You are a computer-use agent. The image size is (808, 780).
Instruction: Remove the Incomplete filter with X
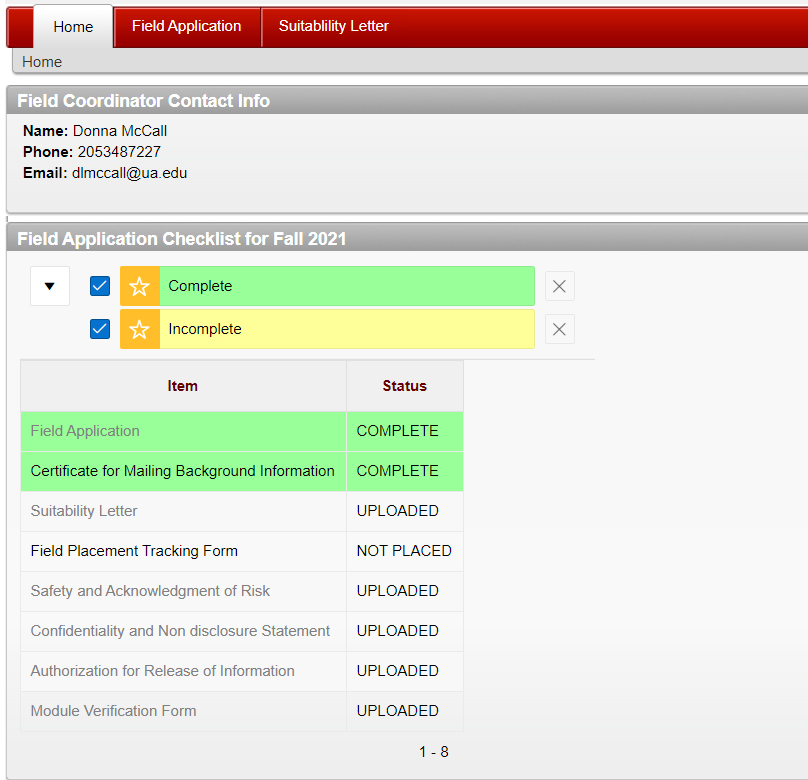tap(559, 330)
